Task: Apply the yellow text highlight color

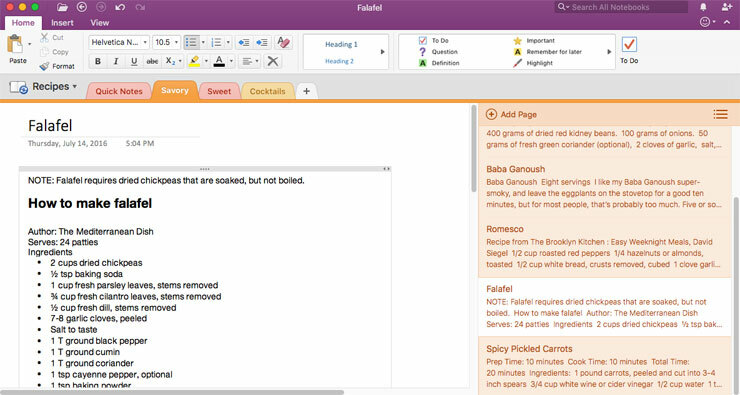Action: (194, 61)
